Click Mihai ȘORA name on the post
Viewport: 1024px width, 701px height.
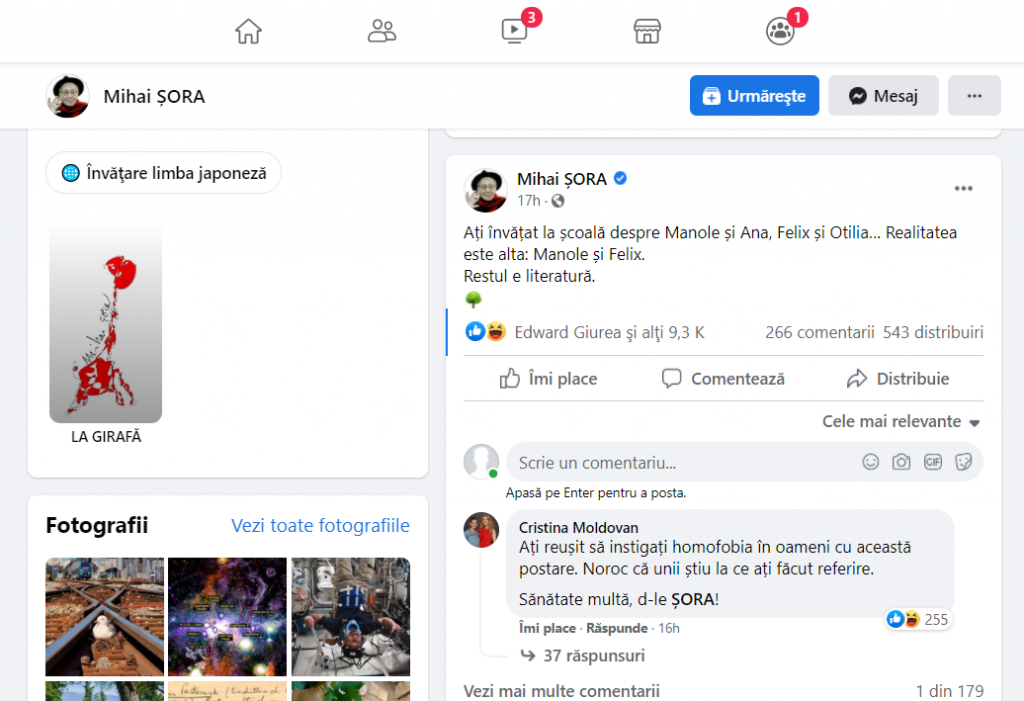(x=562, y=179)
